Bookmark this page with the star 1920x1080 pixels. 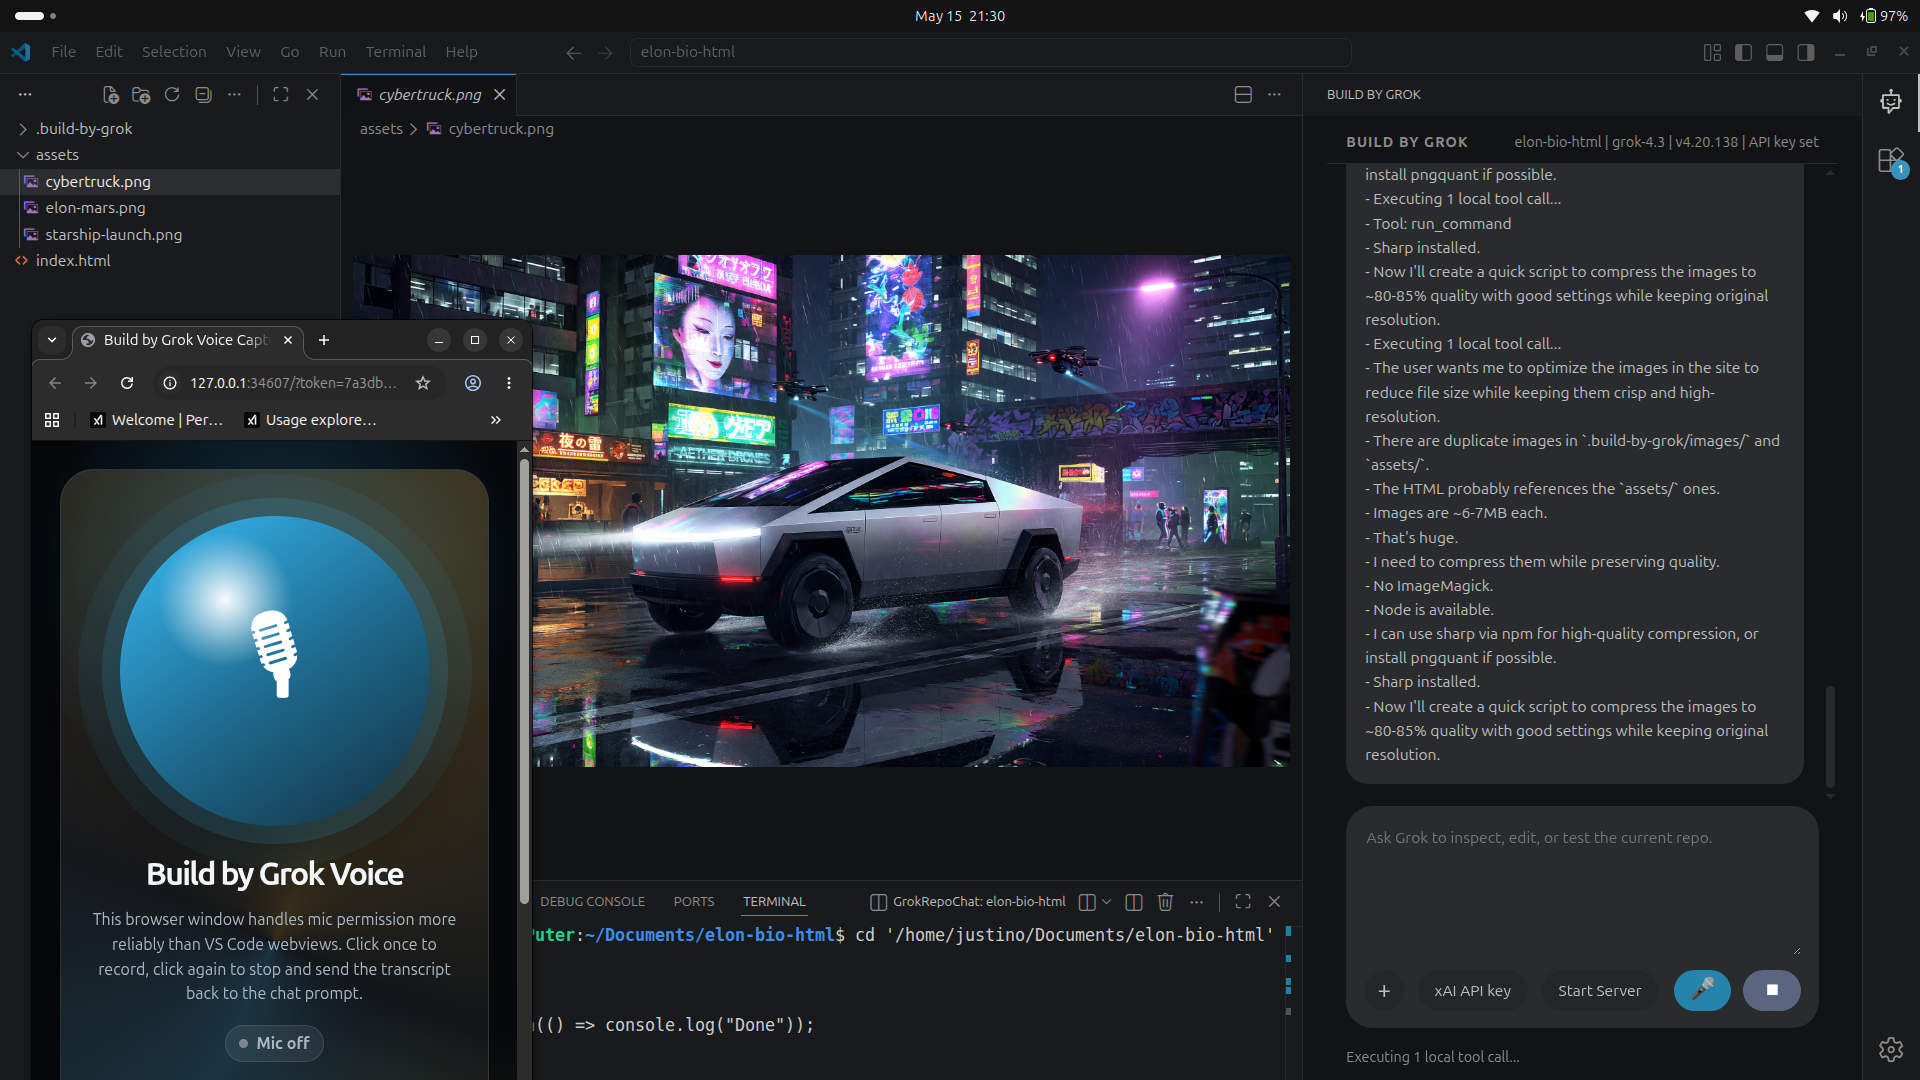click(423, 383)
